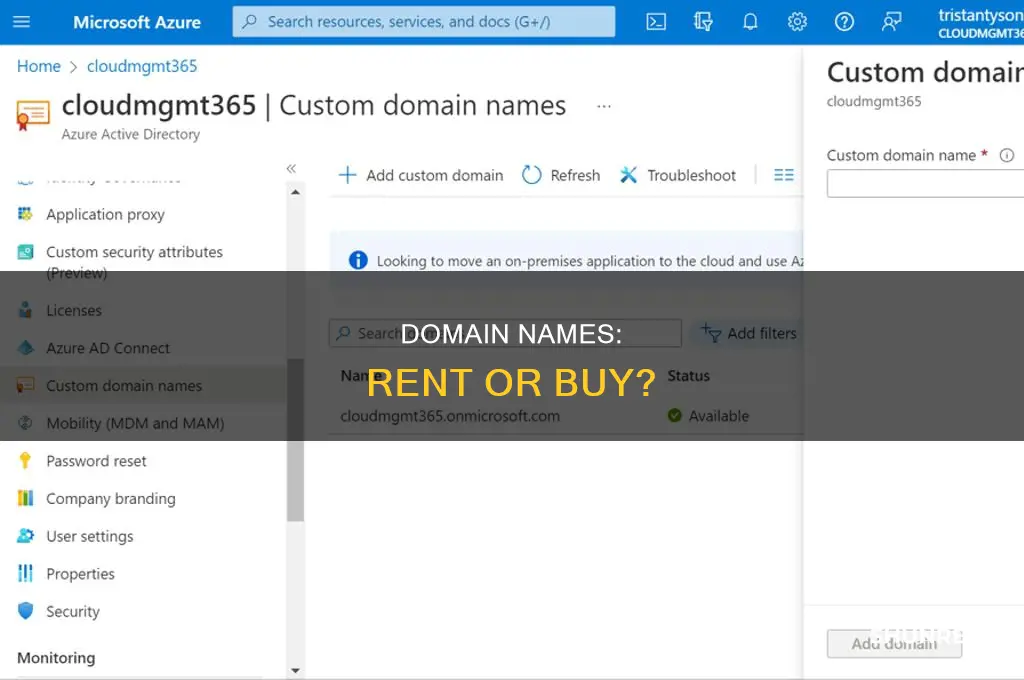
Task: Click sidebar scroll up arrow
Action: pos(295,192)
